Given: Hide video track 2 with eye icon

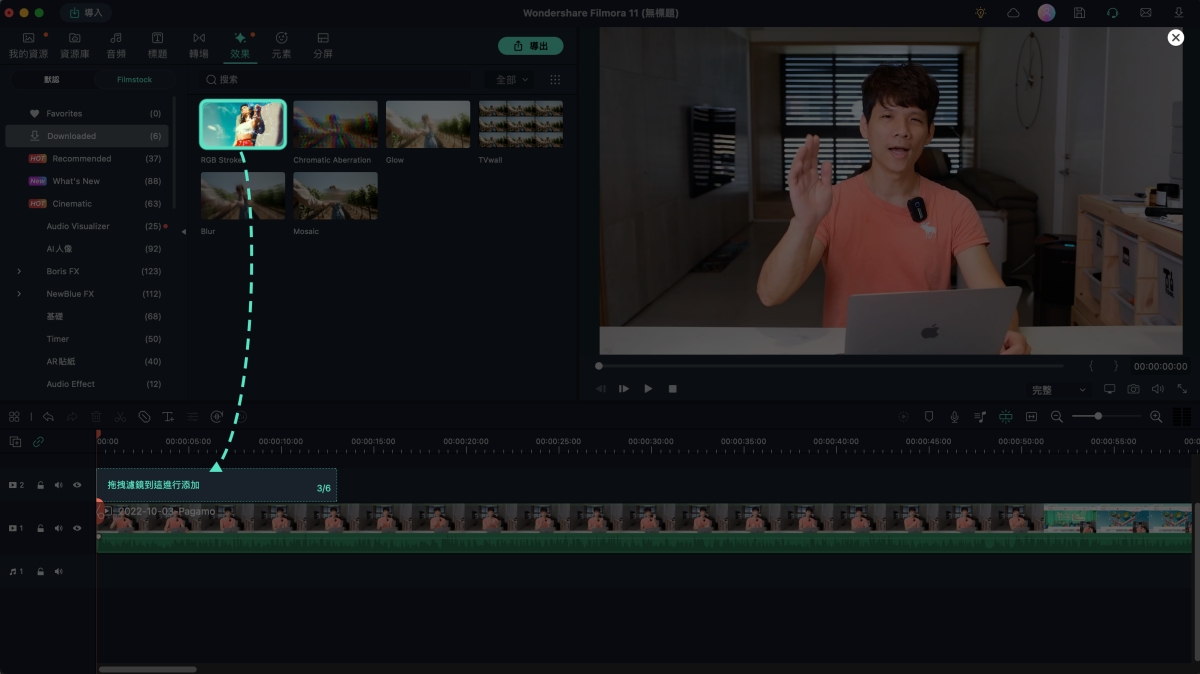Looking at the screenshot, I should point(77,485).
